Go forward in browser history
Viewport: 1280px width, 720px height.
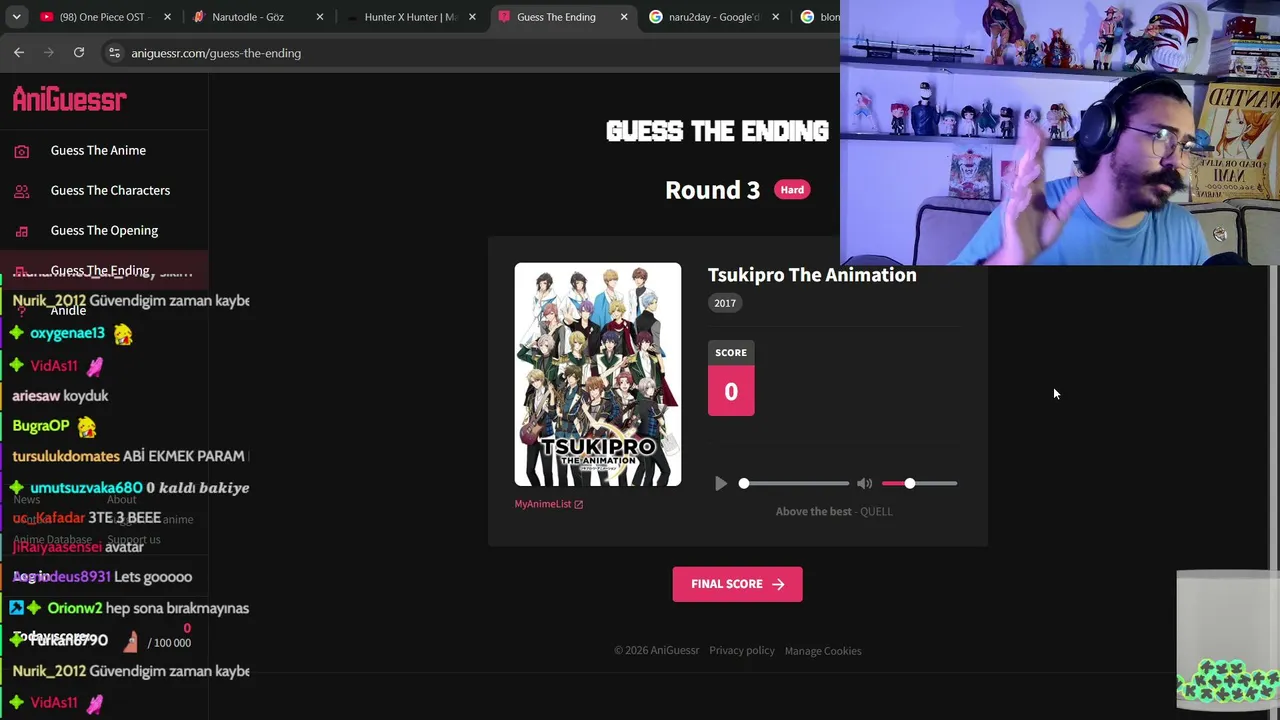(x=49, y=52)
